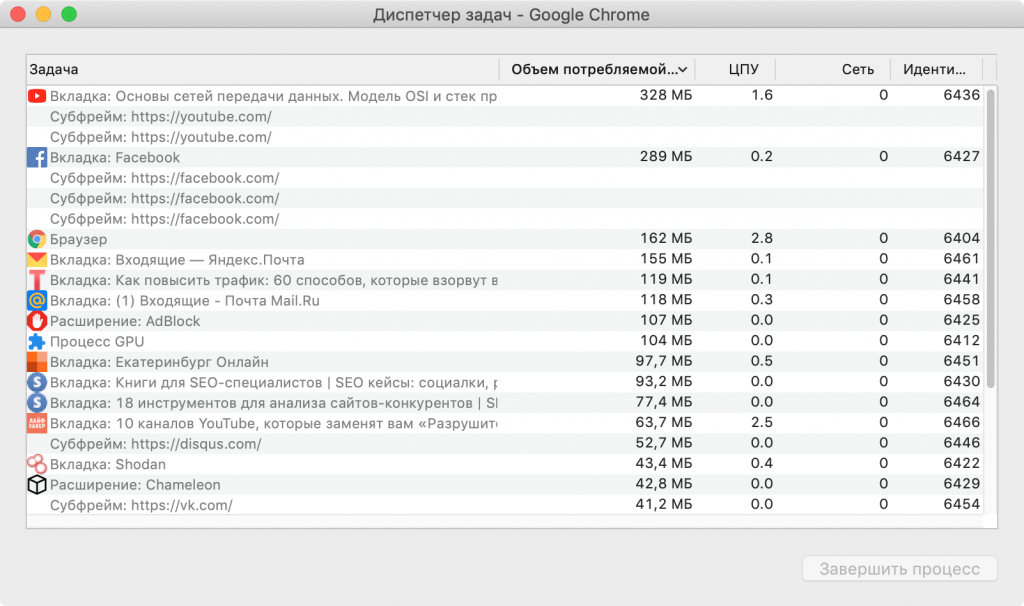Click the 97,7 МБ memory value
This screenshot has height=606, width=1024.
664,361
